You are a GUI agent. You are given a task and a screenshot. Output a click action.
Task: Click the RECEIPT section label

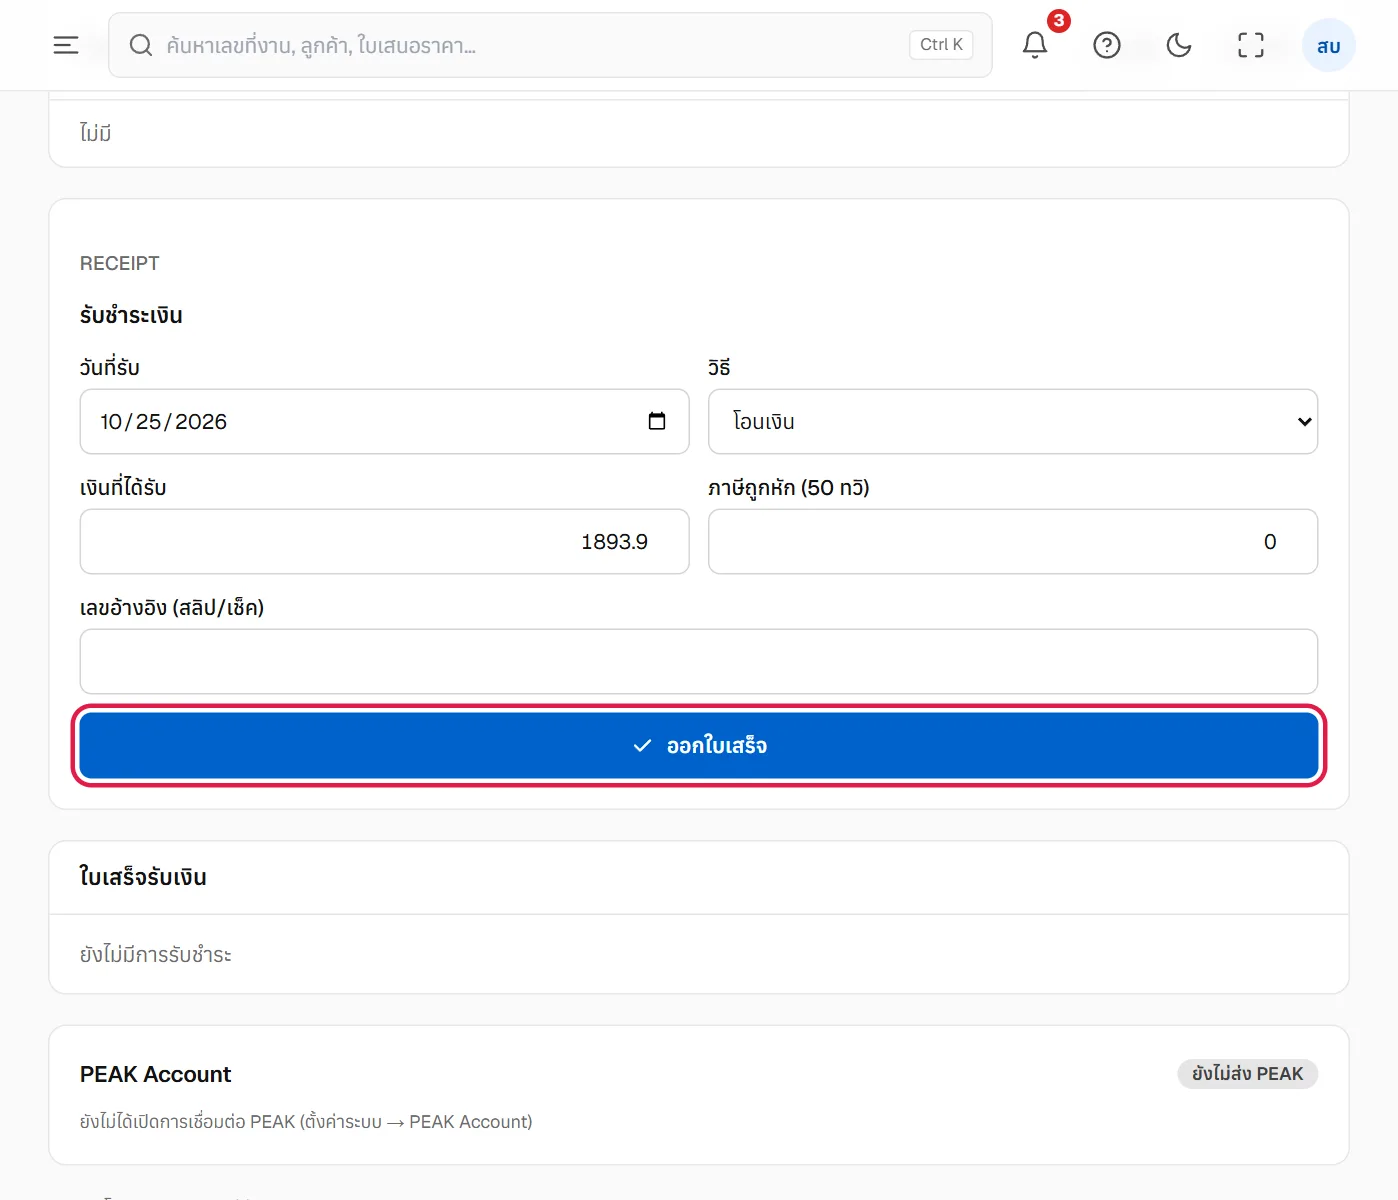coord(120,263)
